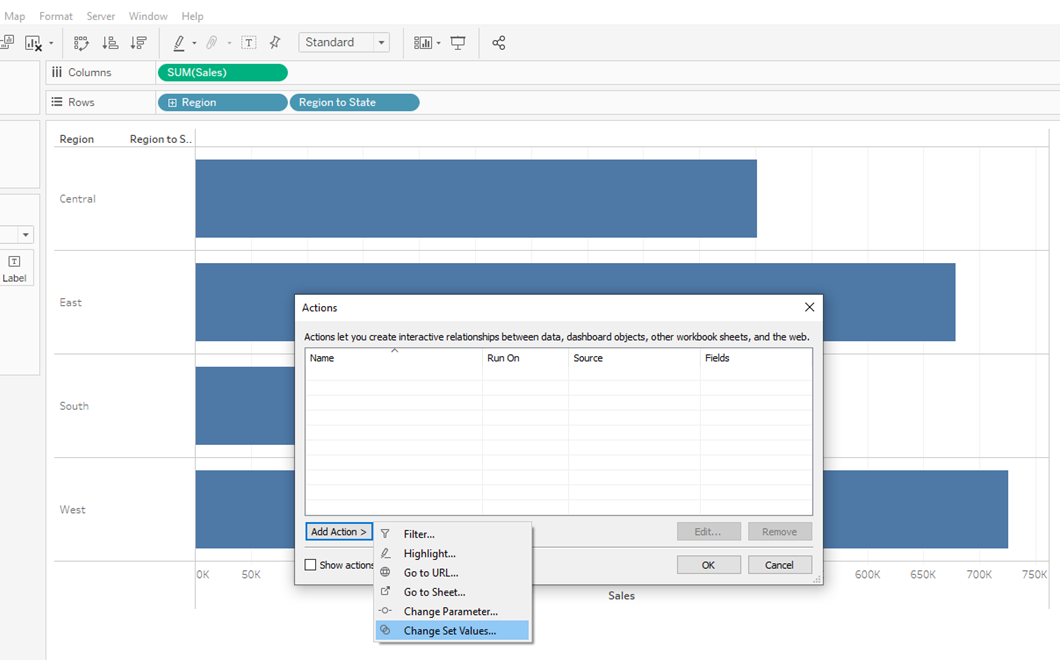
Task: Click the Region column header
Action: click(x=76, y=139)
